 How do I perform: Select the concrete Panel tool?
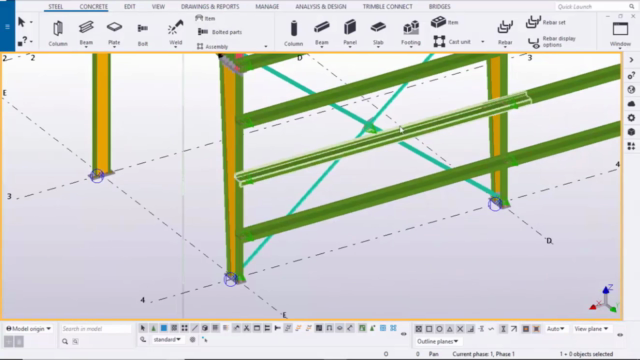350,32
